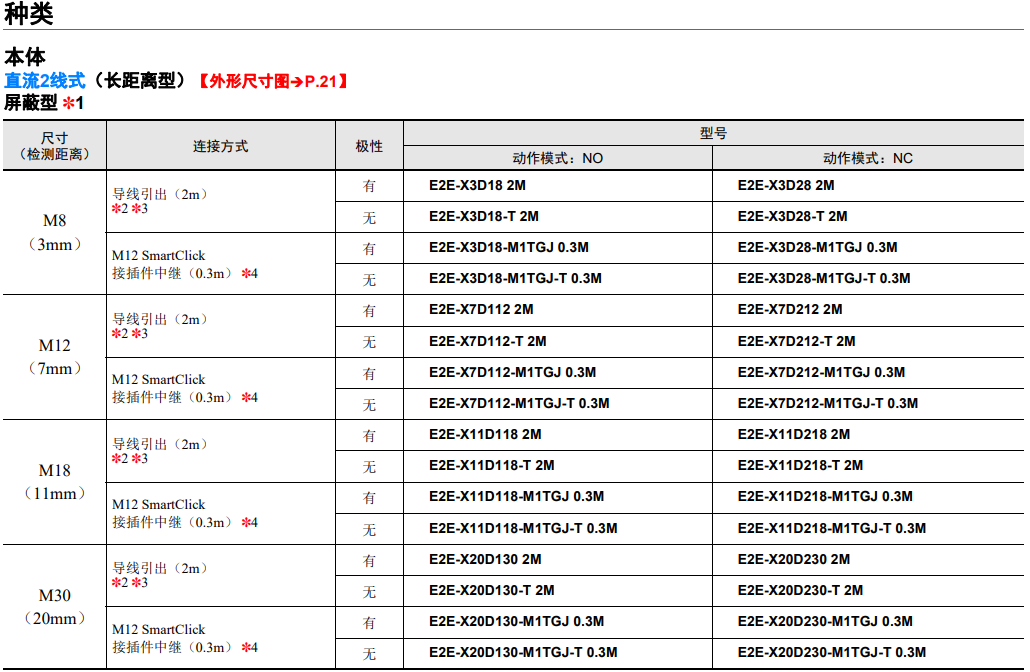Select the M30 (20mm) size cell
The image size is (1030, 672).
[x=55, y=606]
